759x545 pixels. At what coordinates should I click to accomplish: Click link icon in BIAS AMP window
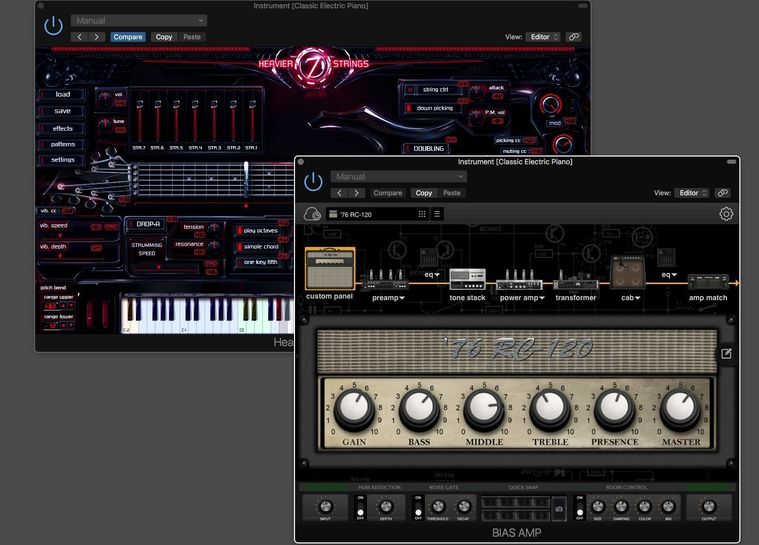[722, 193]
